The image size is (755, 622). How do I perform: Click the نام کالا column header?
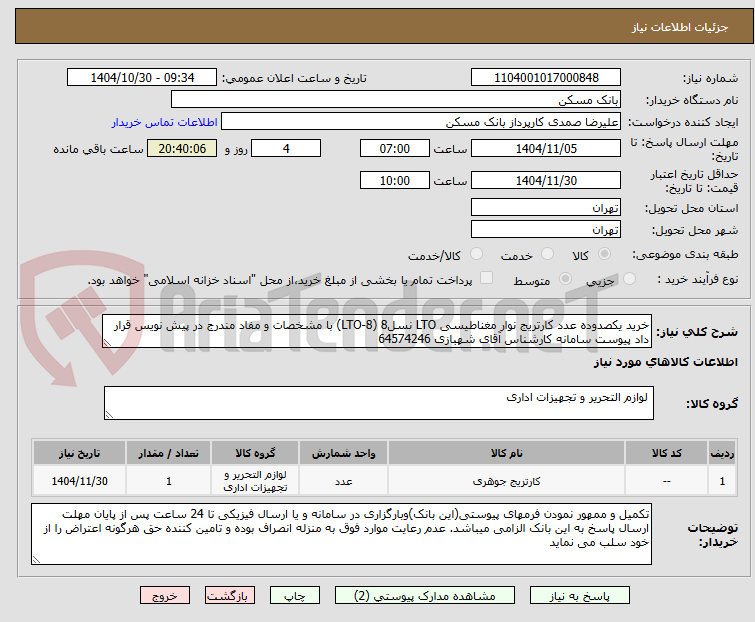[x=507, y=453]
